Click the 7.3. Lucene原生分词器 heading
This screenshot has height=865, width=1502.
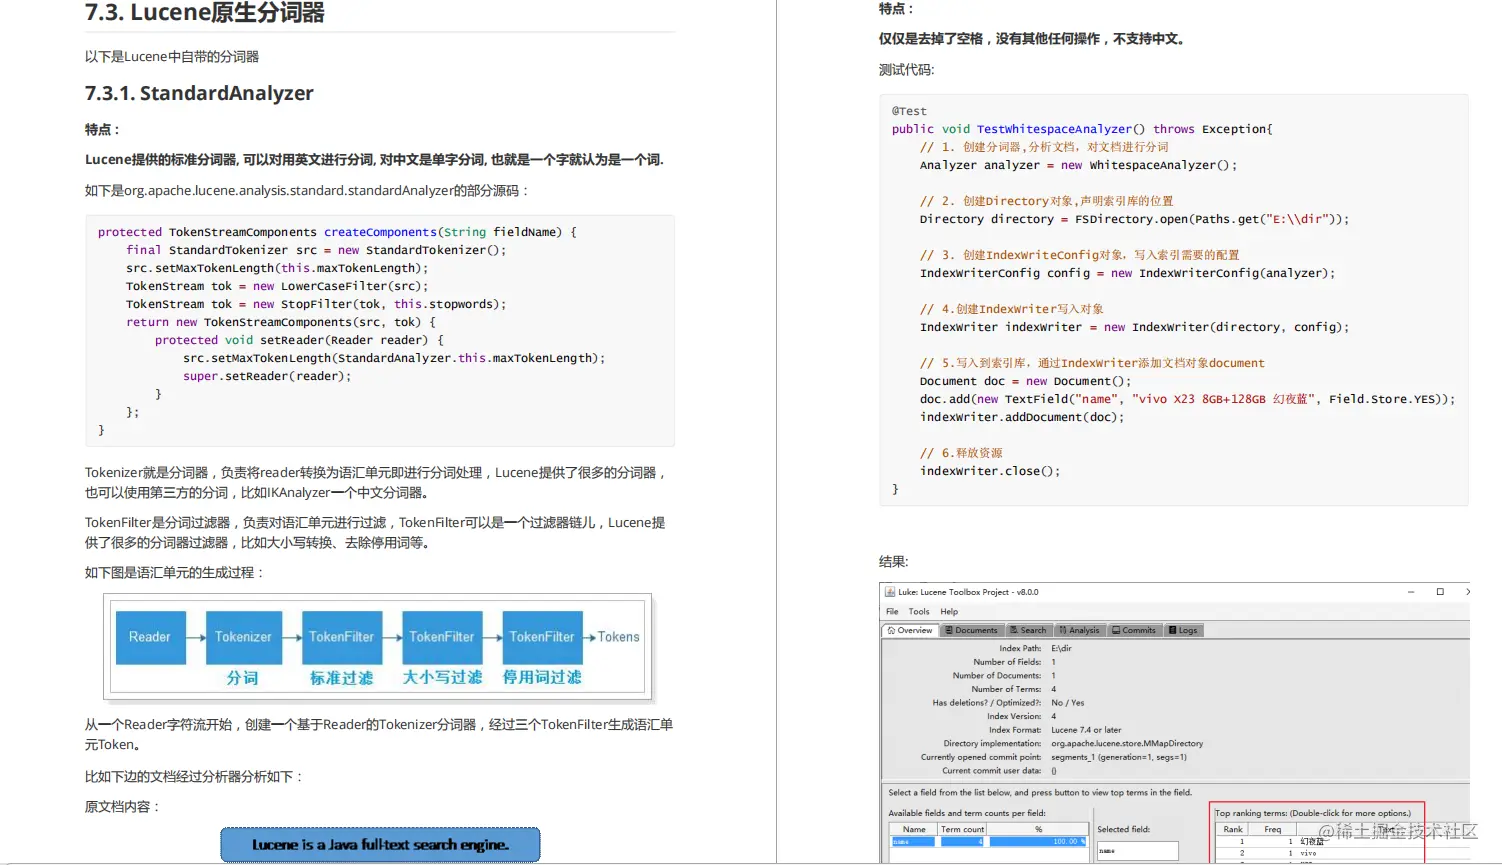(x=205, y=13)
